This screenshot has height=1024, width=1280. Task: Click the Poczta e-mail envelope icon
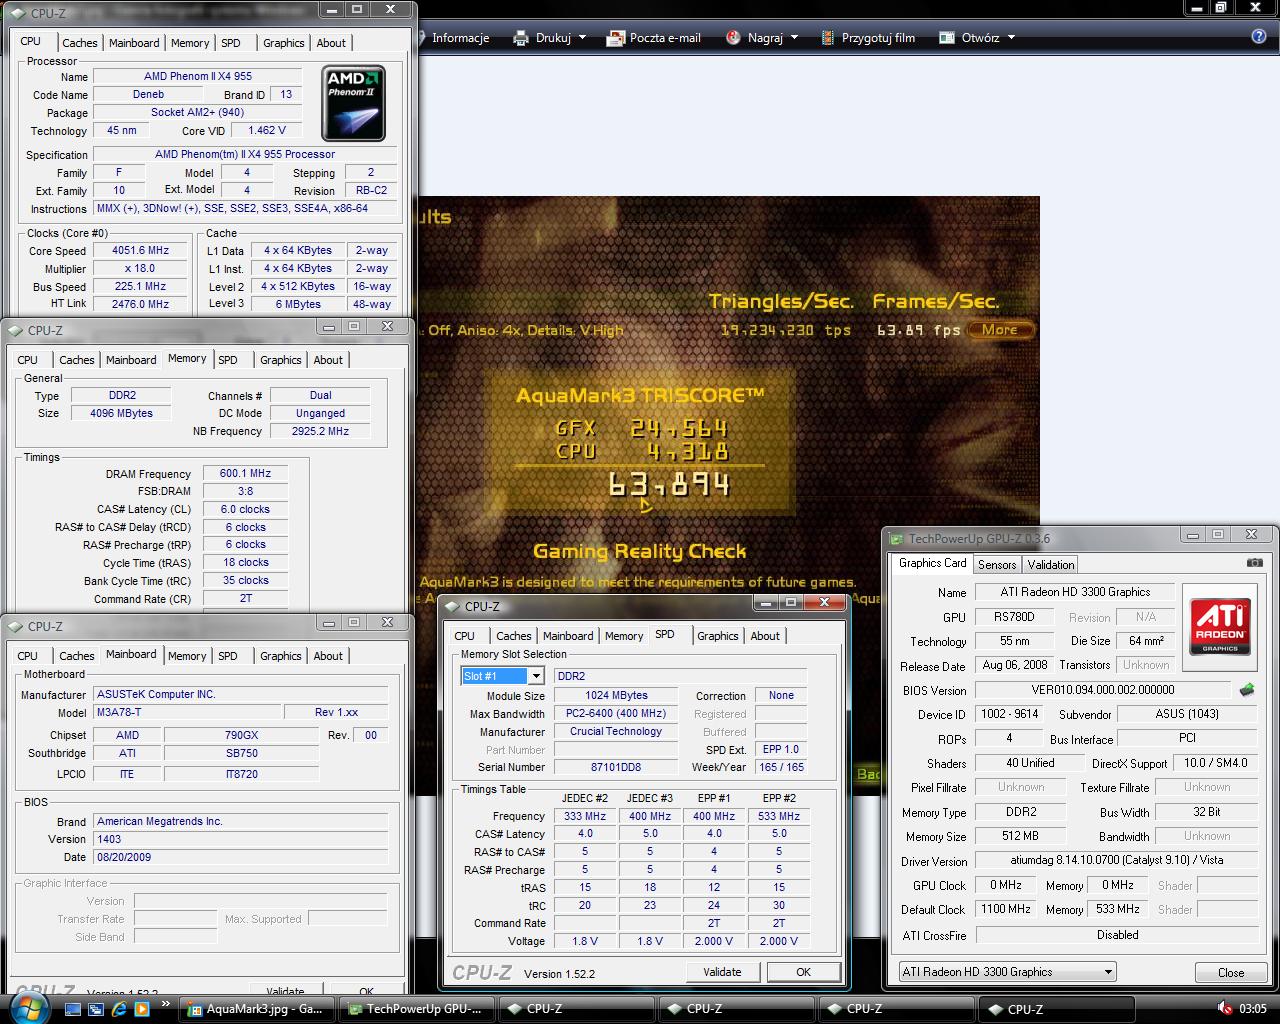[x=615, y=38]
